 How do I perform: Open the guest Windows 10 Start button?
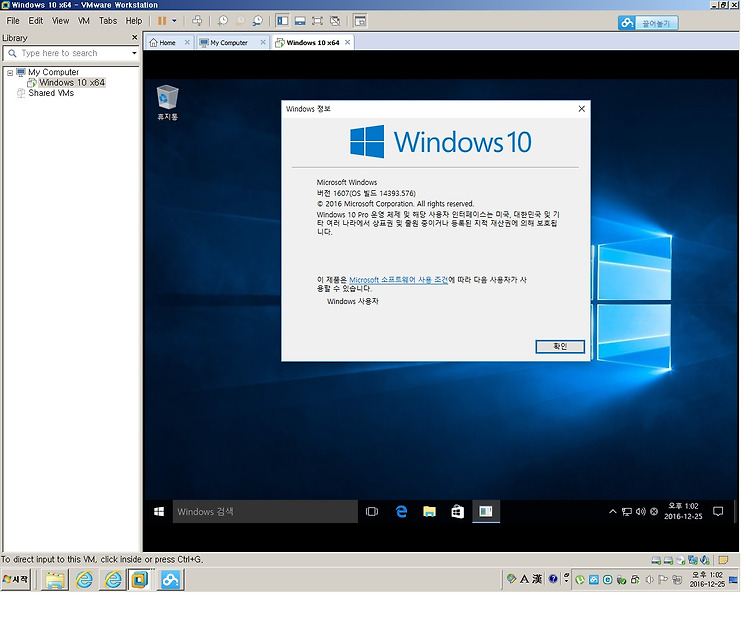pos(159,512)
